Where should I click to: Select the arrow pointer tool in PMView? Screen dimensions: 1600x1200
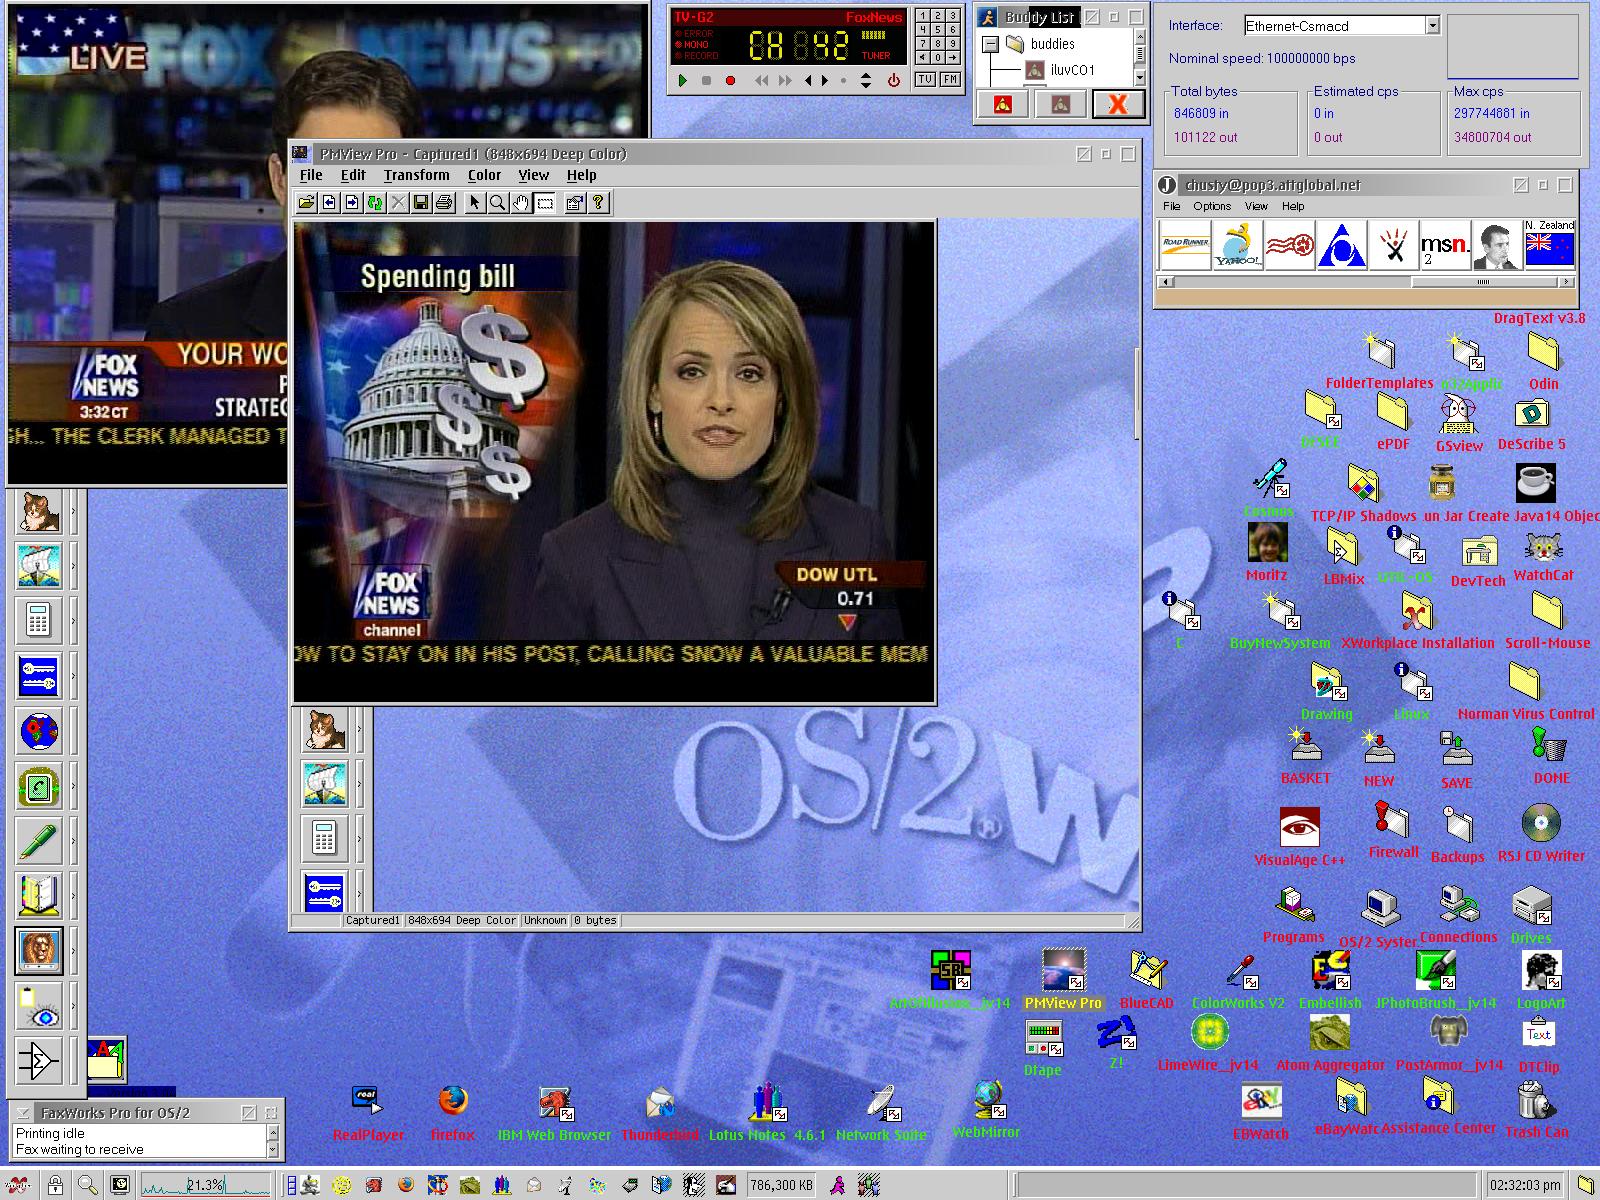(x=475, y=203)
